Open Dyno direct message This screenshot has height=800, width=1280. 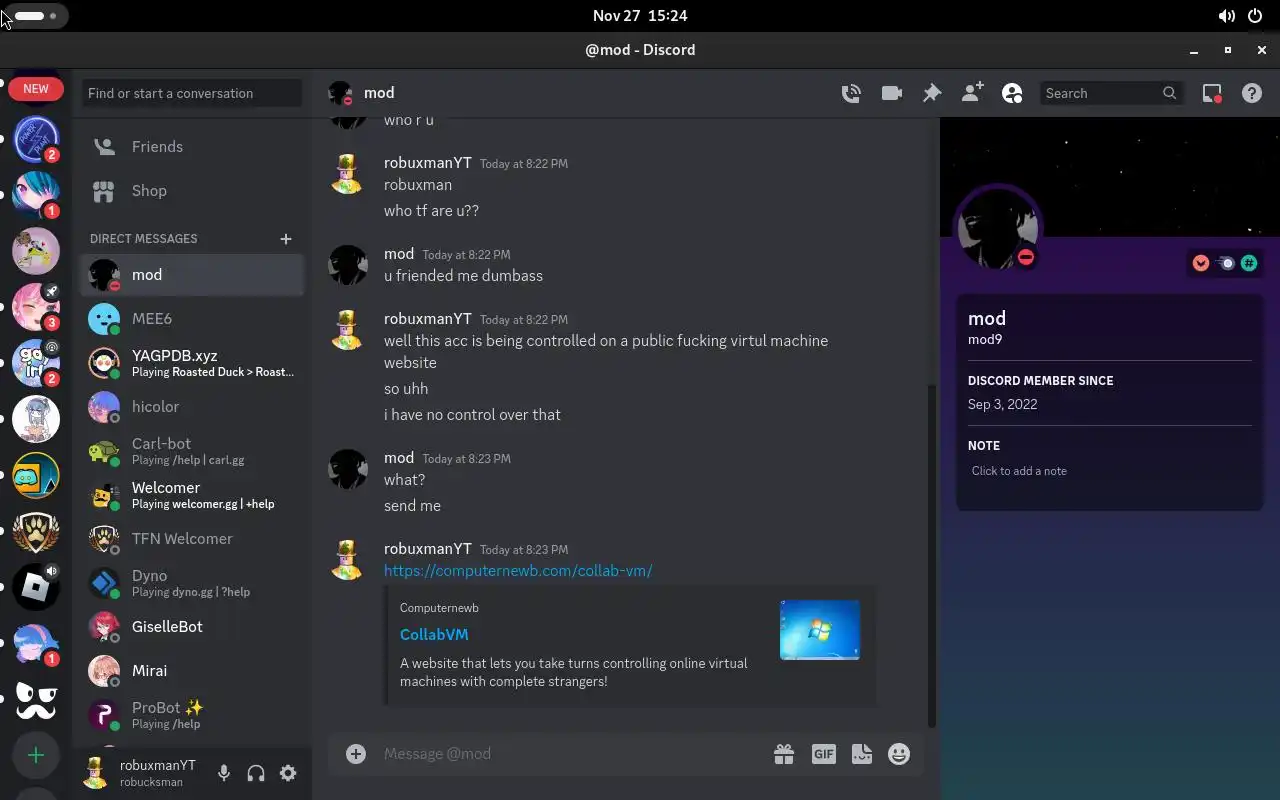(x=192, y=582)
